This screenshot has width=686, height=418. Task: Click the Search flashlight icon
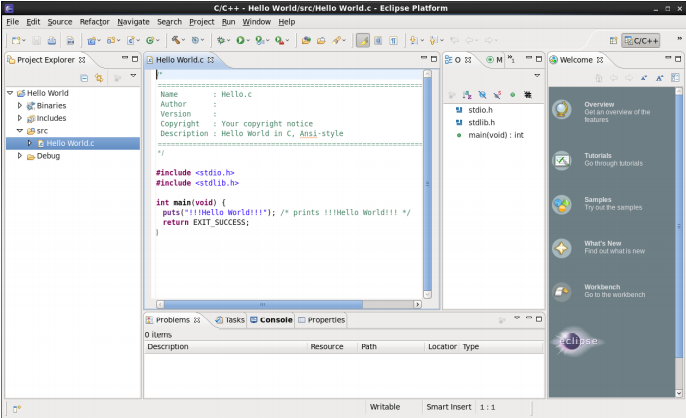click(336, 40)
